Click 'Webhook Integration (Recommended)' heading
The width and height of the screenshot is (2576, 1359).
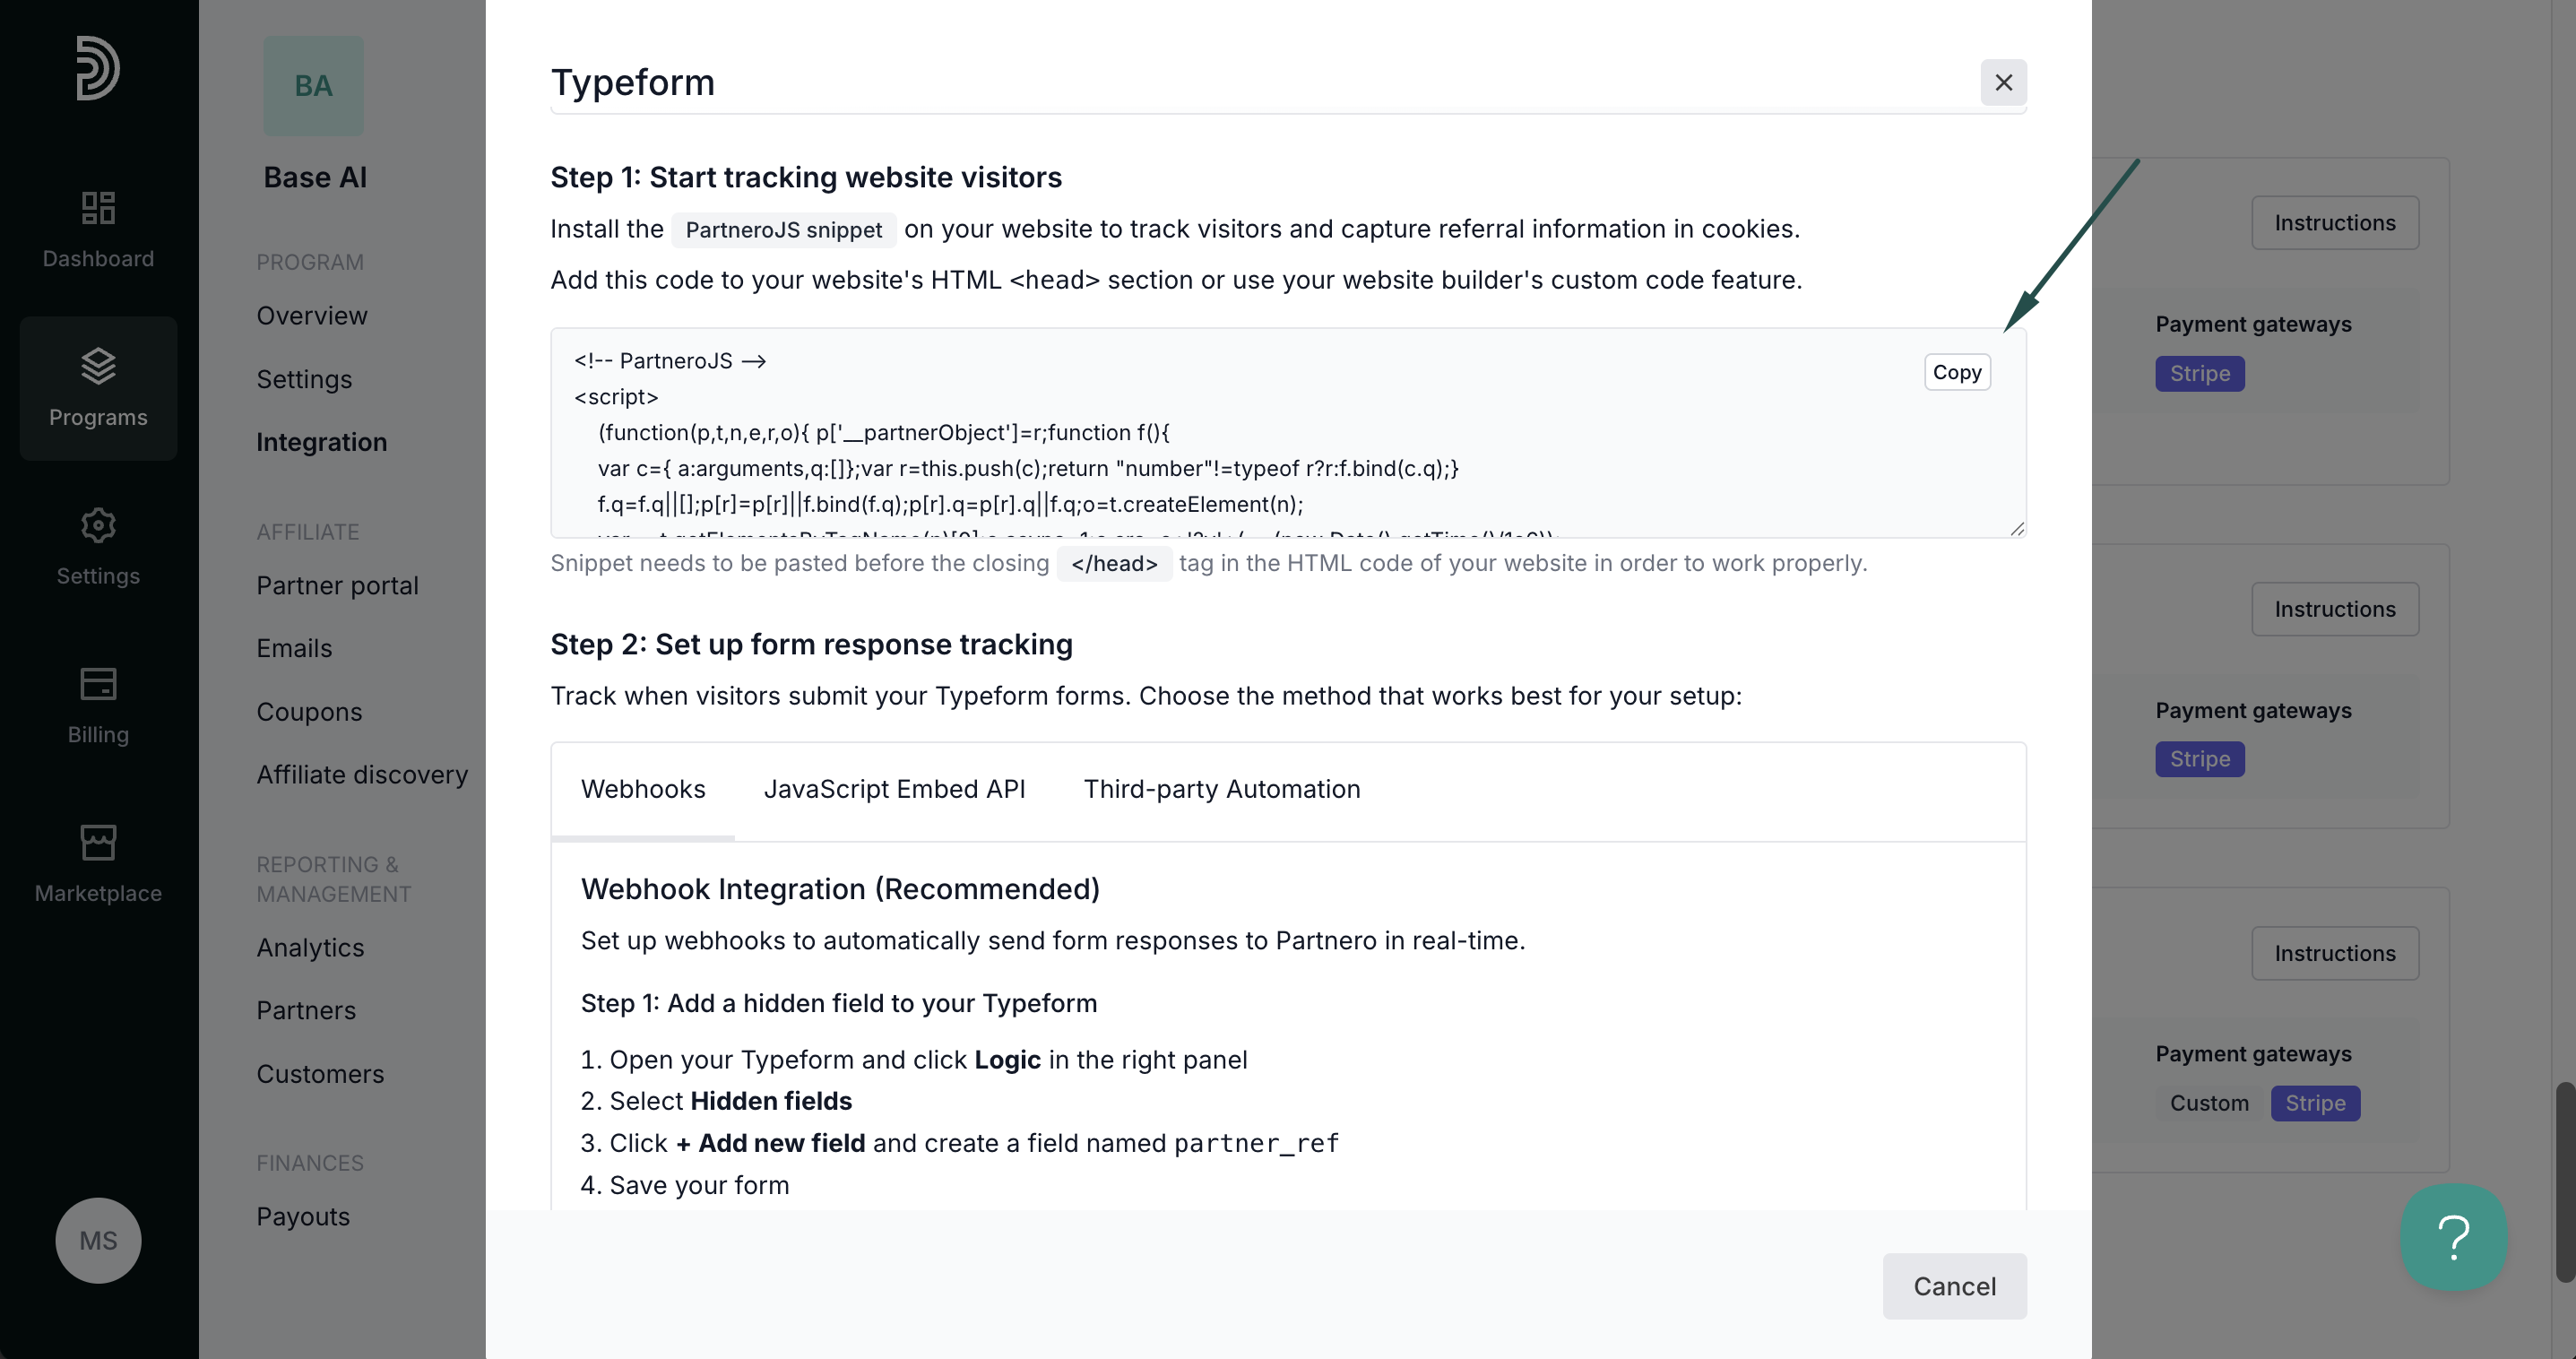point(840,889)
